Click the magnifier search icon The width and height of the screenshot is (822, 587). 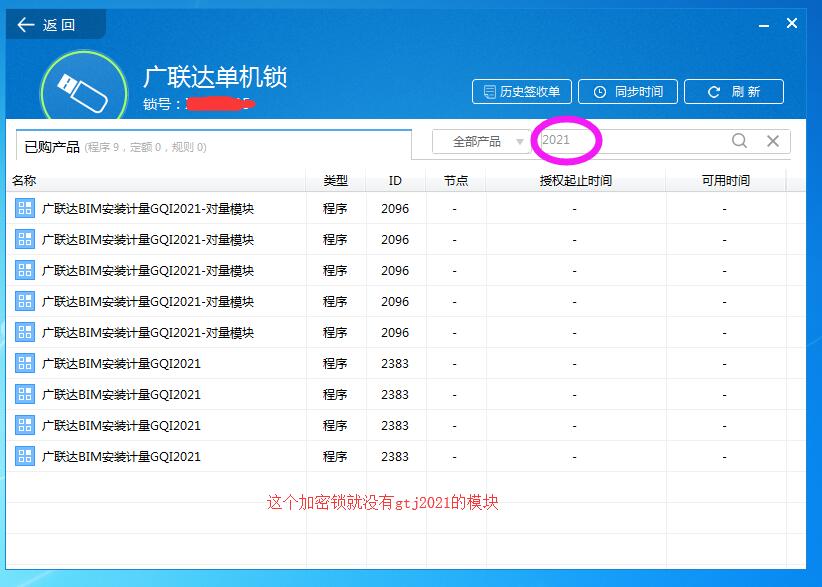739,140
